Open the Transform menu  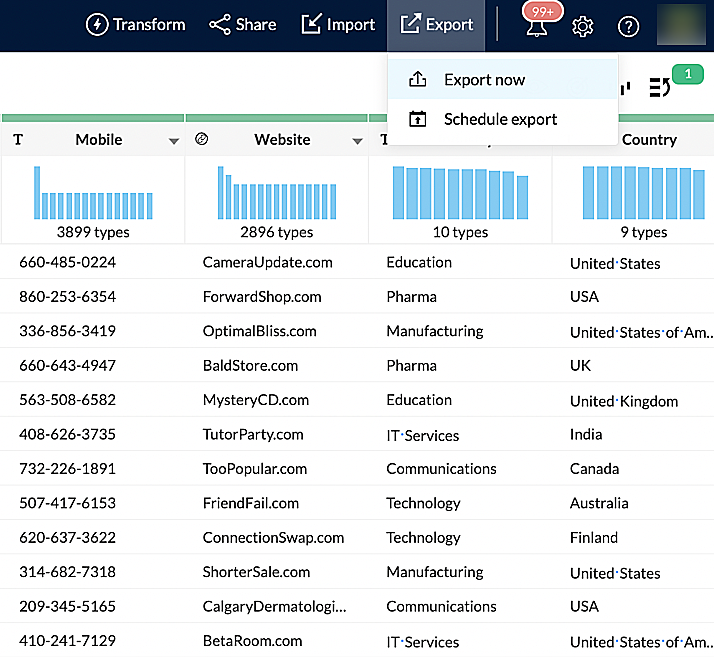coord(136,25)
